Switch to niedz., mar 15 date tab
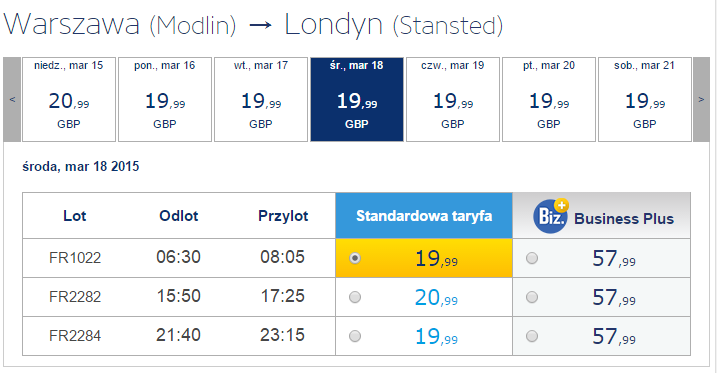717x373 pixels. (x=69, y=99)
